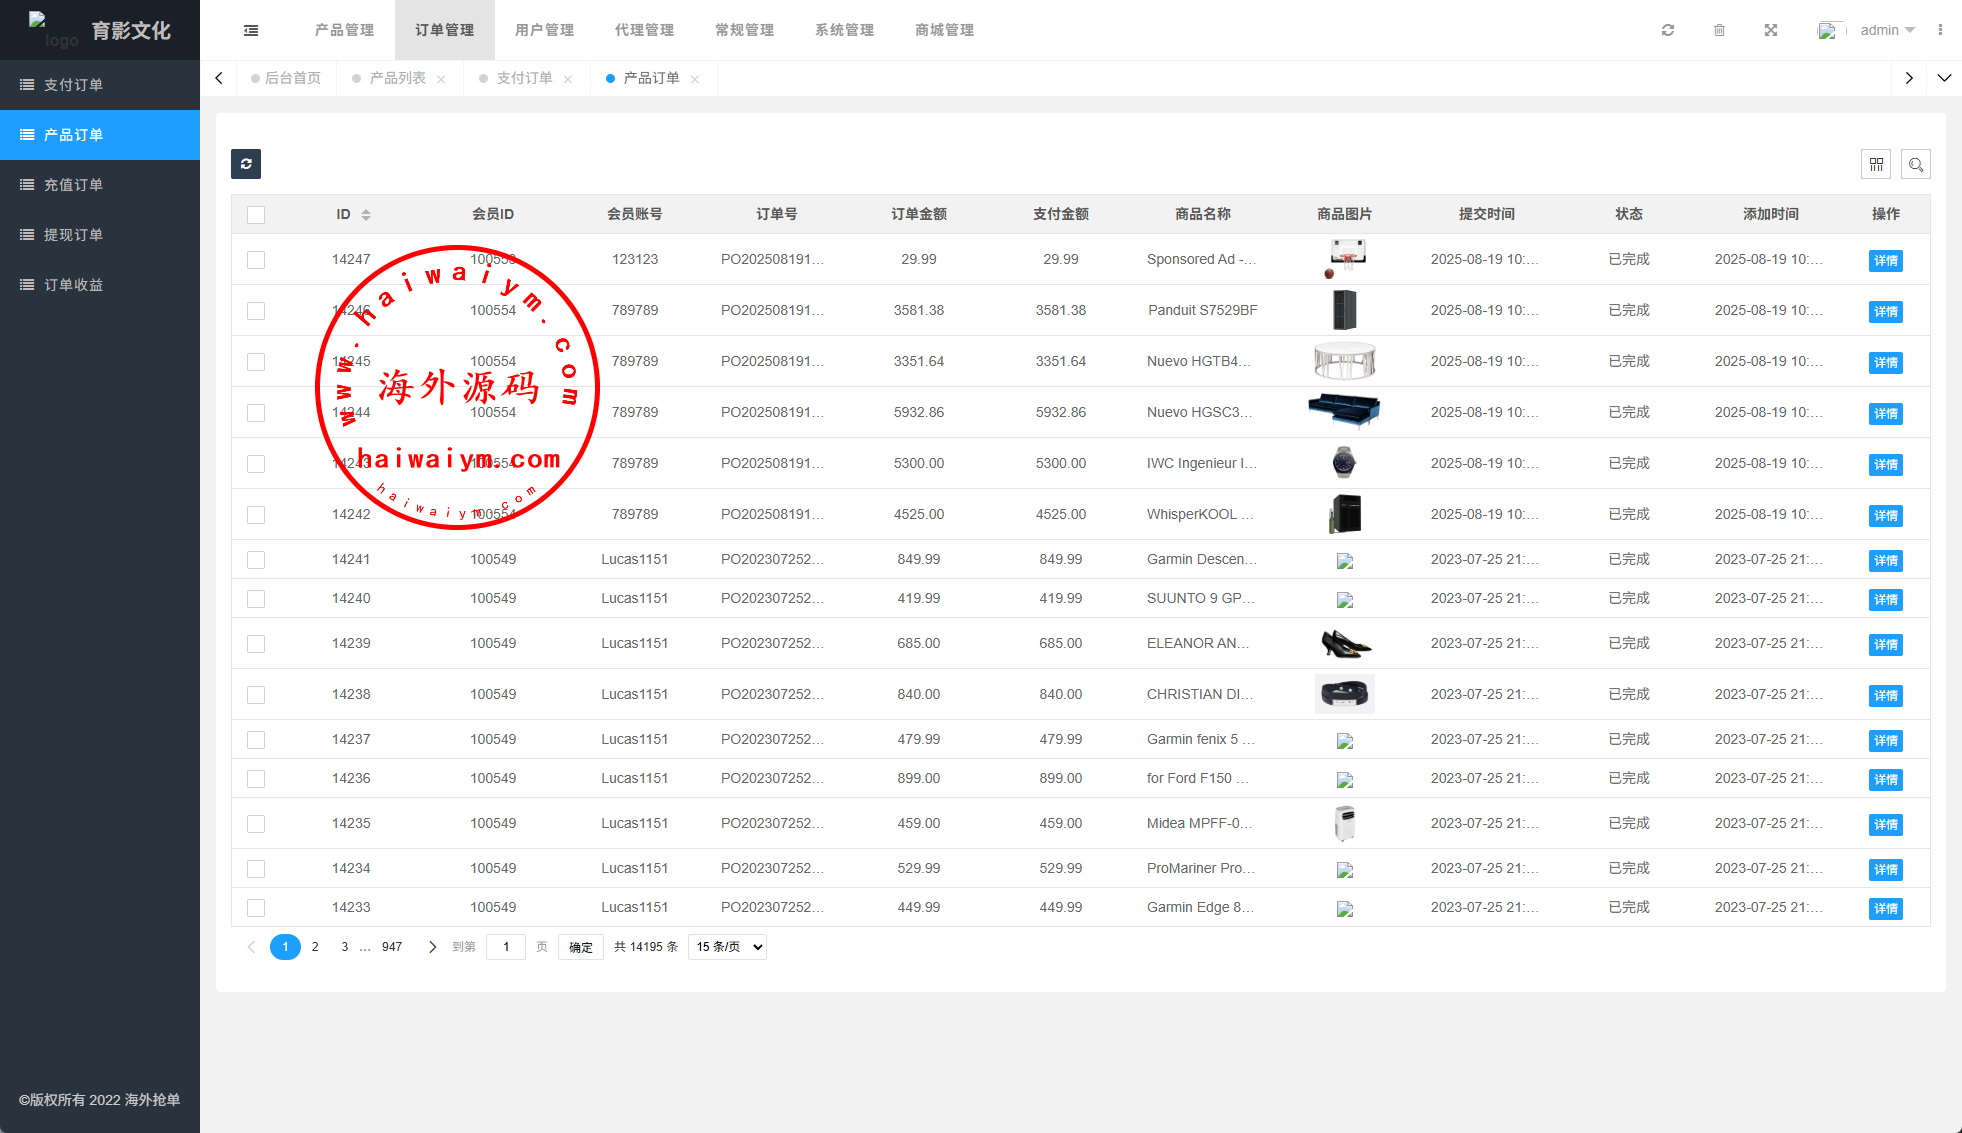Viewport: 1962px width, 1133px height.
Task: Click the refresh icon in top header
Action: click(1668, 30)
